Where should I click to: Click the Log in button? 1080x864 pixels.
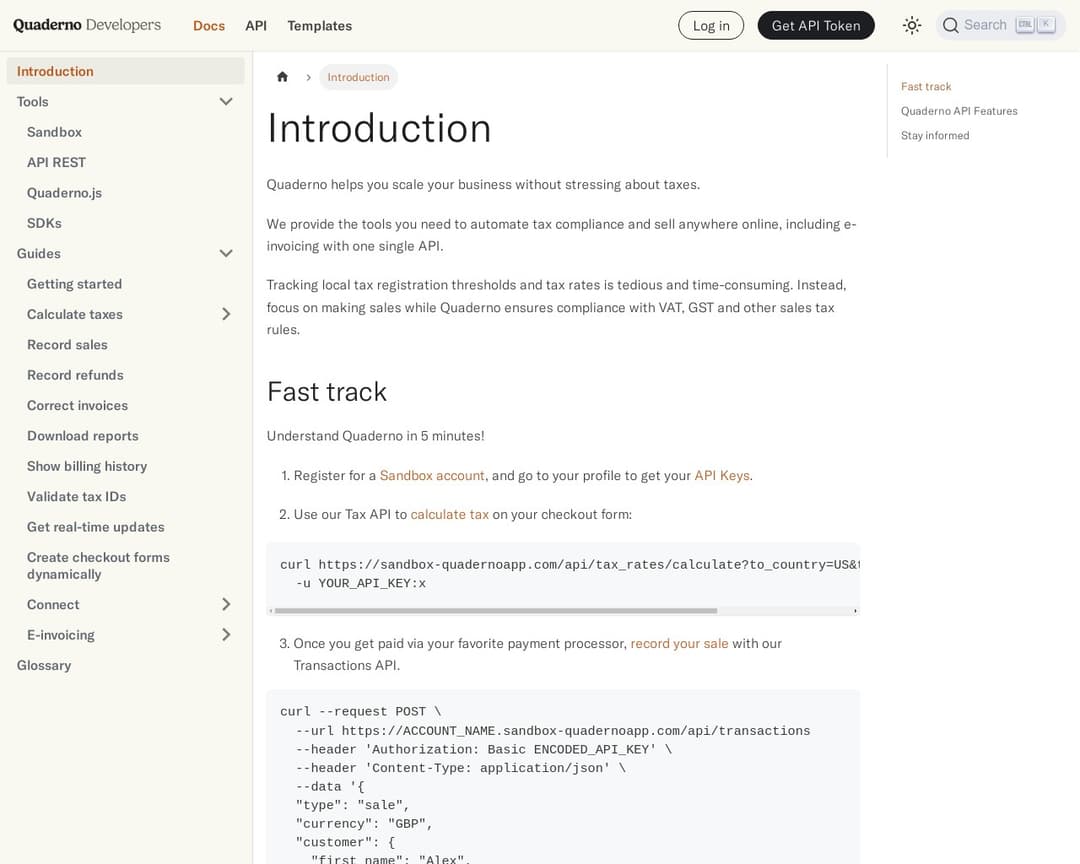[x=711, y=25]
